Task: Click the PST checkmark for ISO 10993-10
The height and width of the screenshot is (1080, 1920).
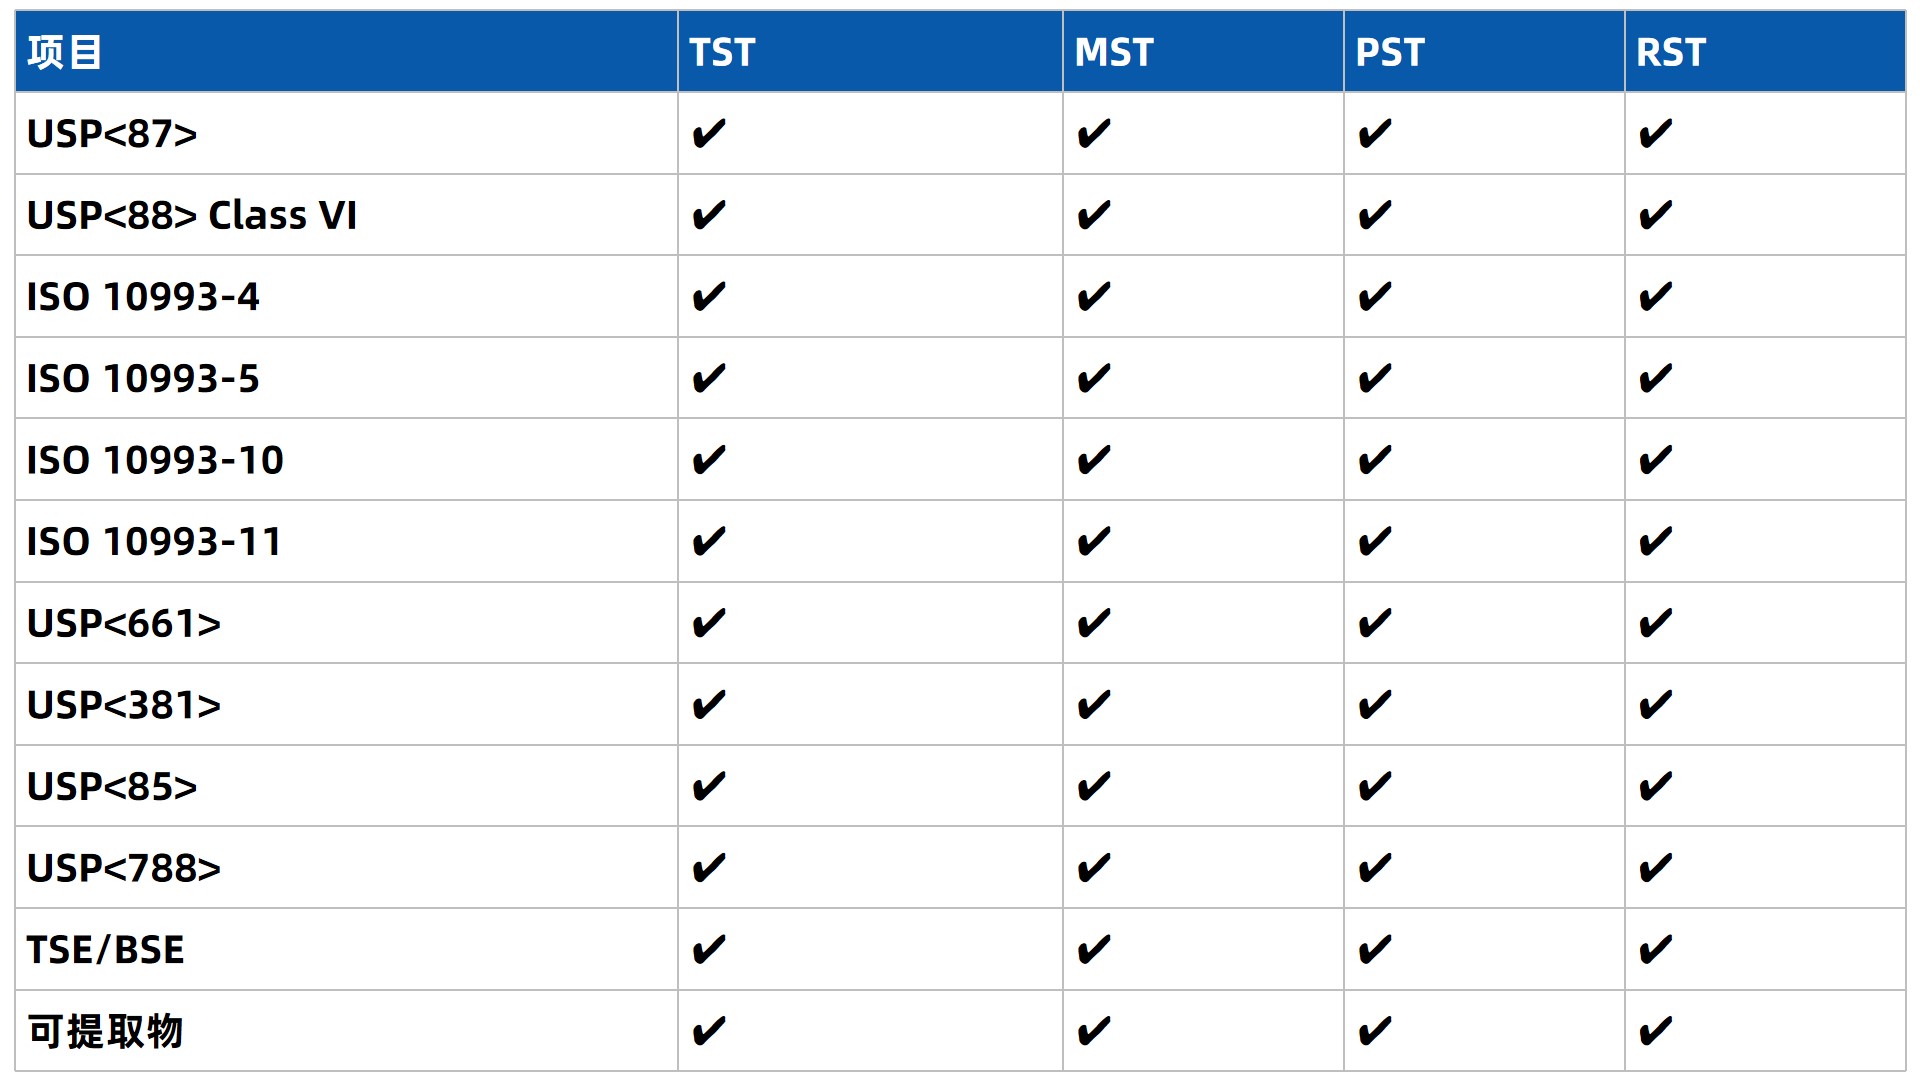Action: [x=1375, y=461]
